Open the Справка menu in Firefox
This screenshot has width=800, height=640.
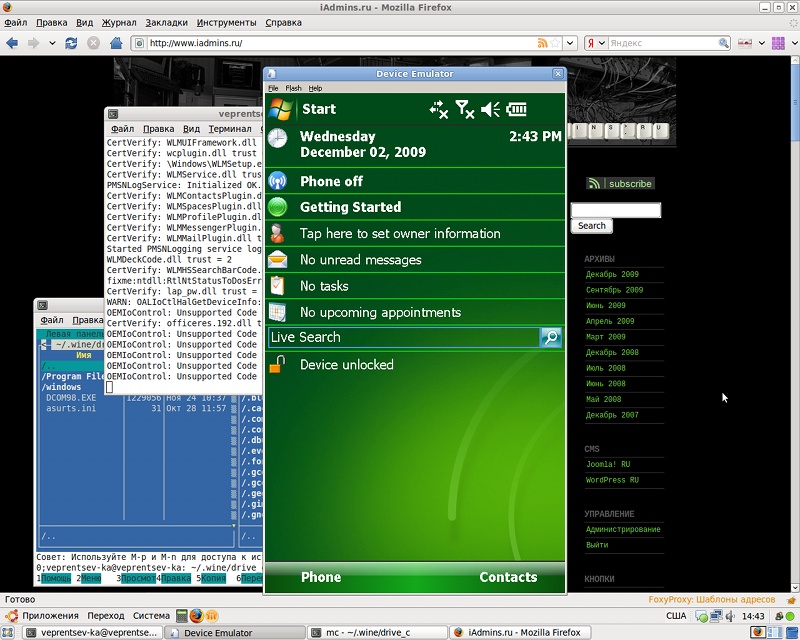283,22
